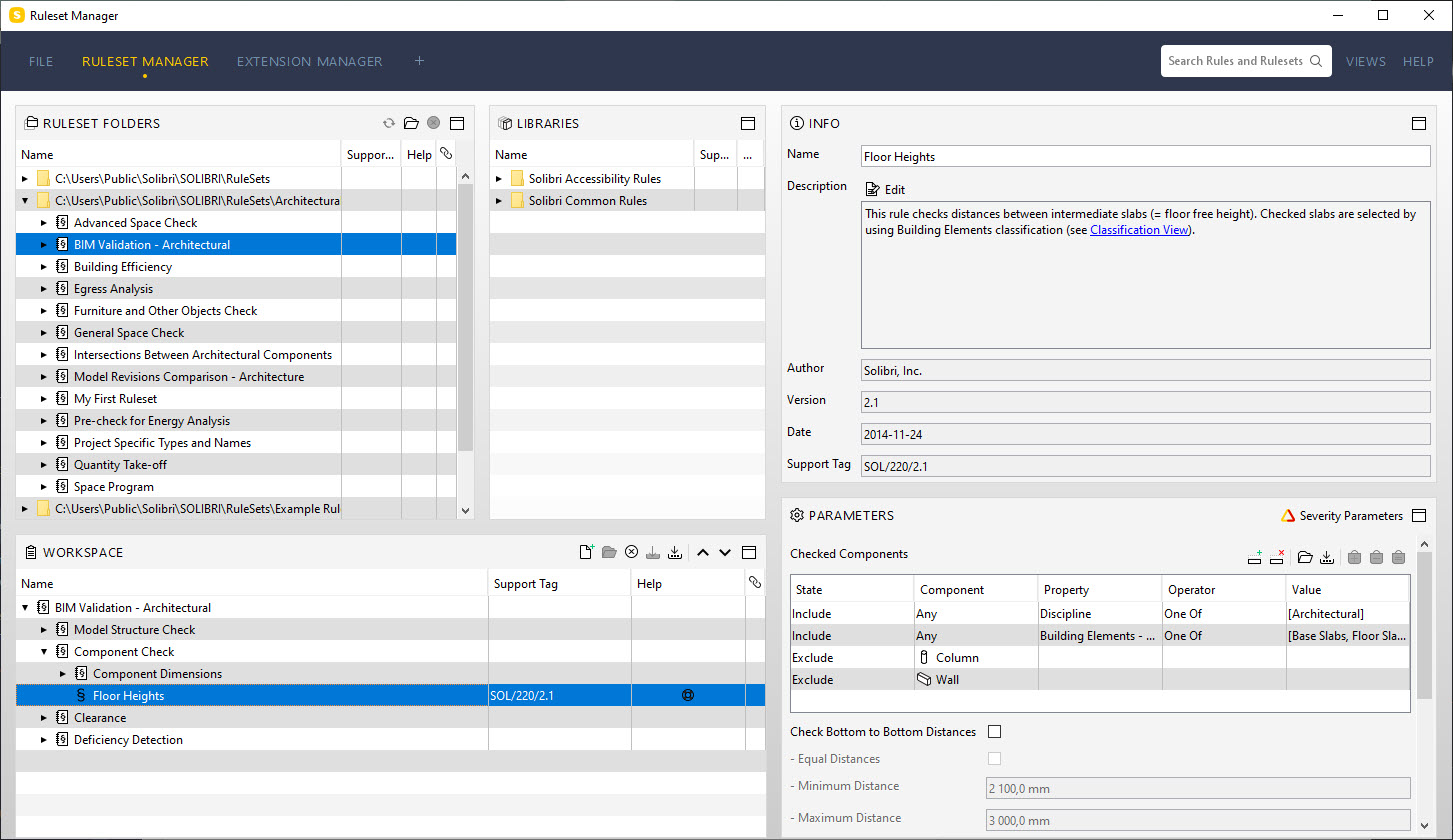Expand the Advanced Space Check ruleset
The image size is (1453, 840).
44,223
